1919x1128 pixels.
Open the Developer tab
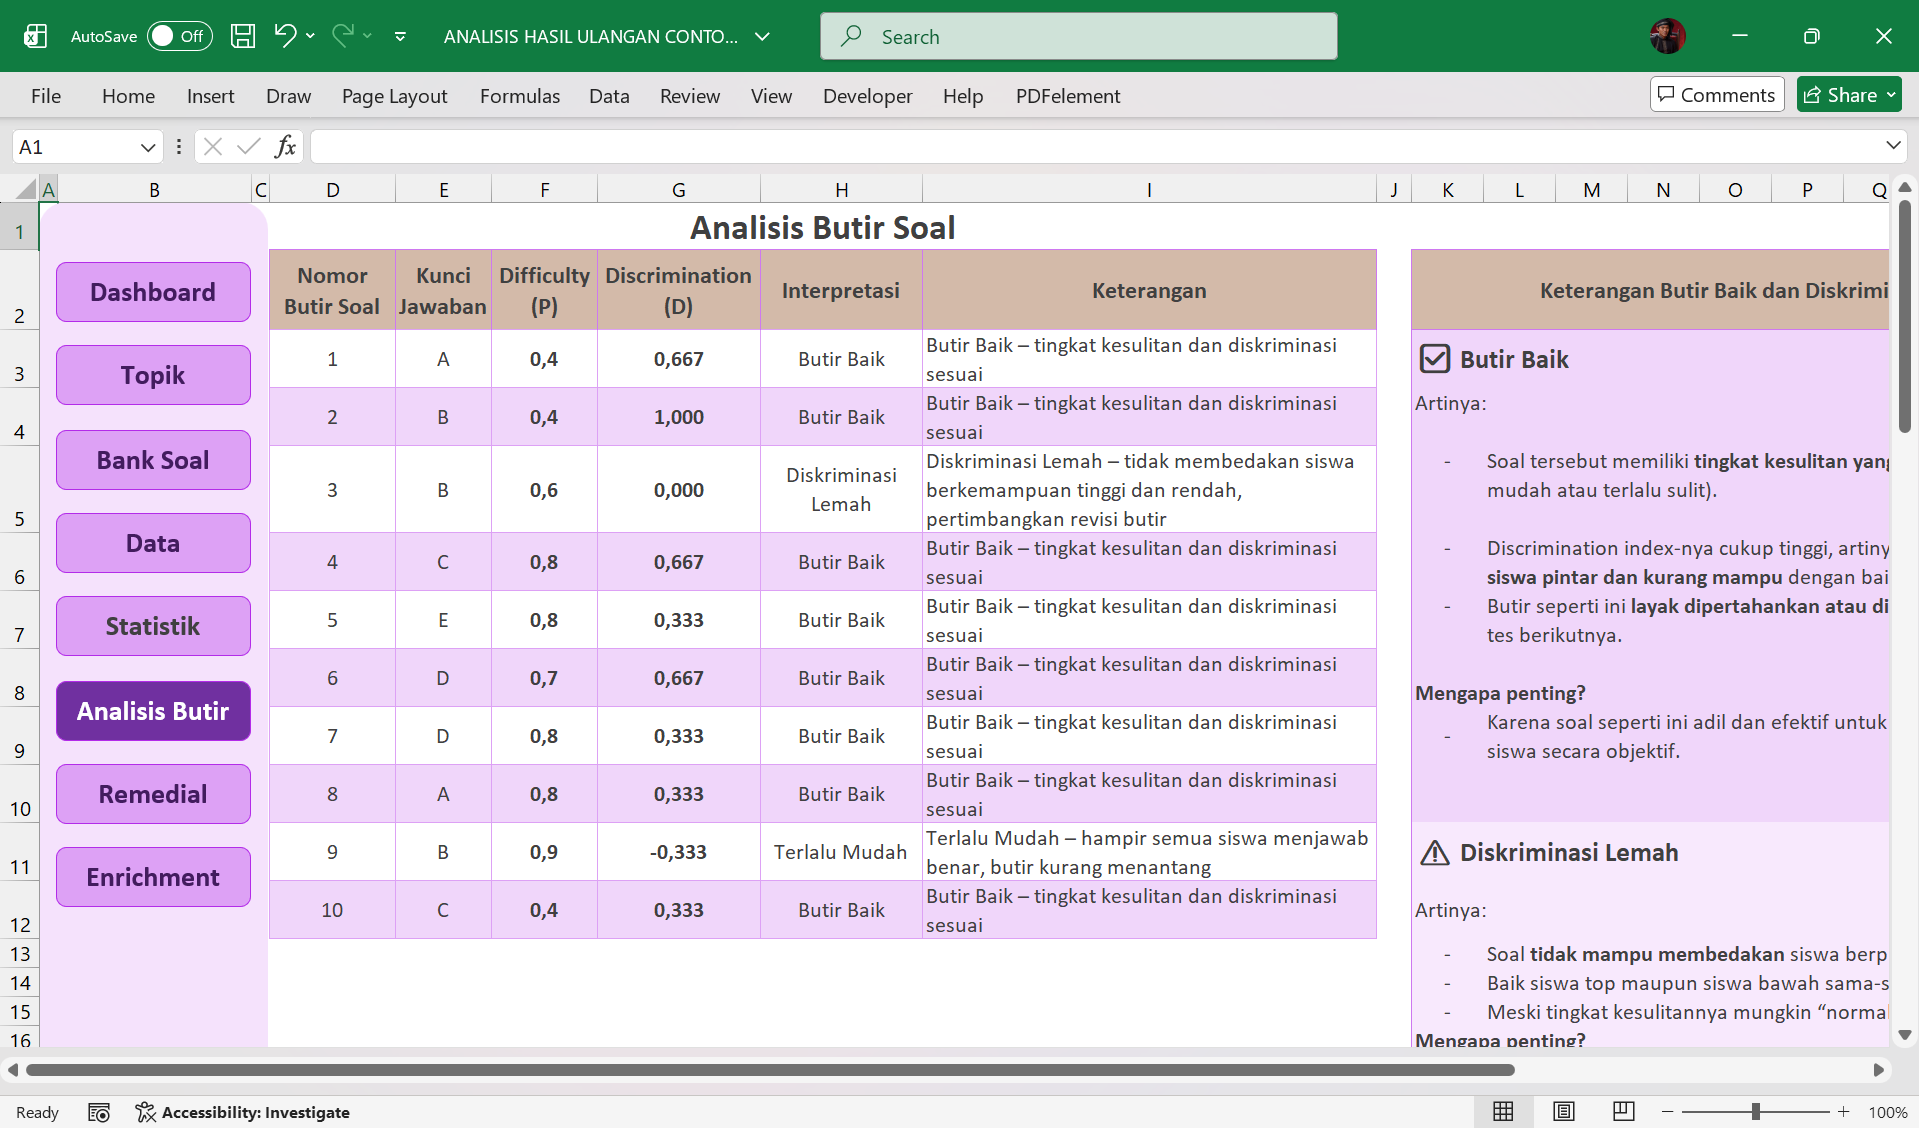[867, 96]
